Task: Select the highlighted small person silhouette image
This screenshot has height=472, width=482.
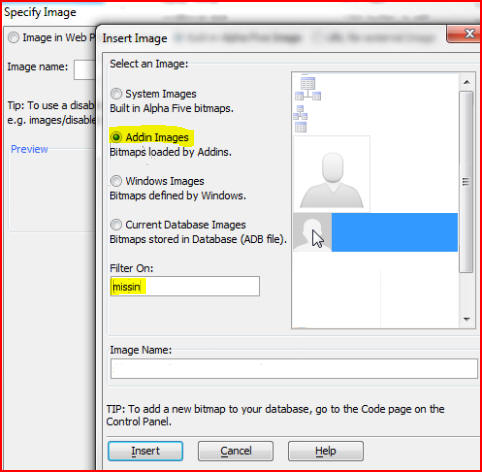Action: pyautogui.click(x=312, y=232)
